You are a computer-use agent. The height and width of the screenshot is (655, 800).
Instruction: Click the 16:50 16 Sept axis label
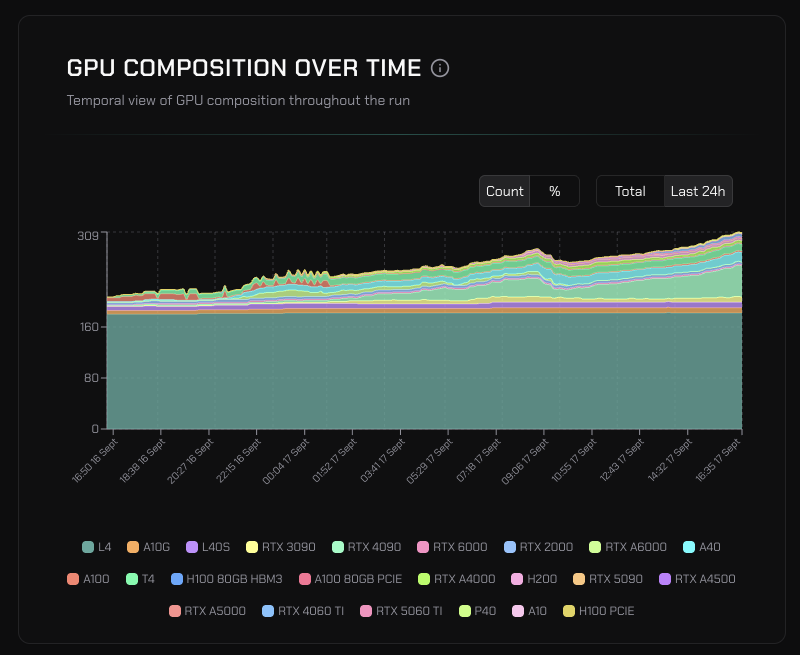coord(95,461)
